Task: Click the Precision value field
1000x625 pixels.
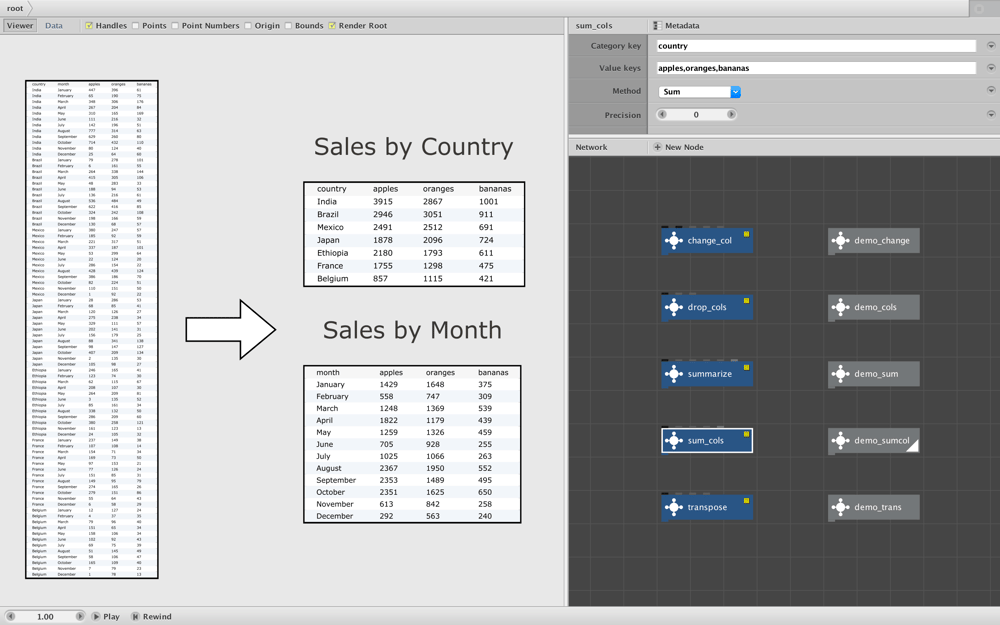Action: pos(696,115)
